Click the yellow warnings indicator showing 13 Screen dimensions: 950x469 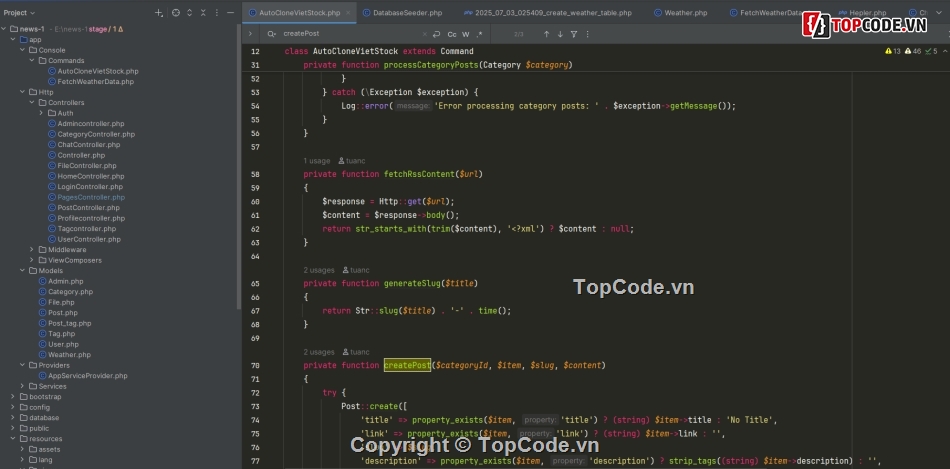click(893, 52)
